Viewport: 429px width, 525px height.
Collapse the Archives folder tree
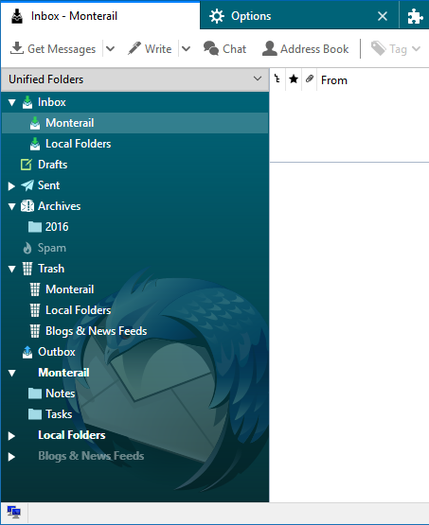[x=12, y=206]
